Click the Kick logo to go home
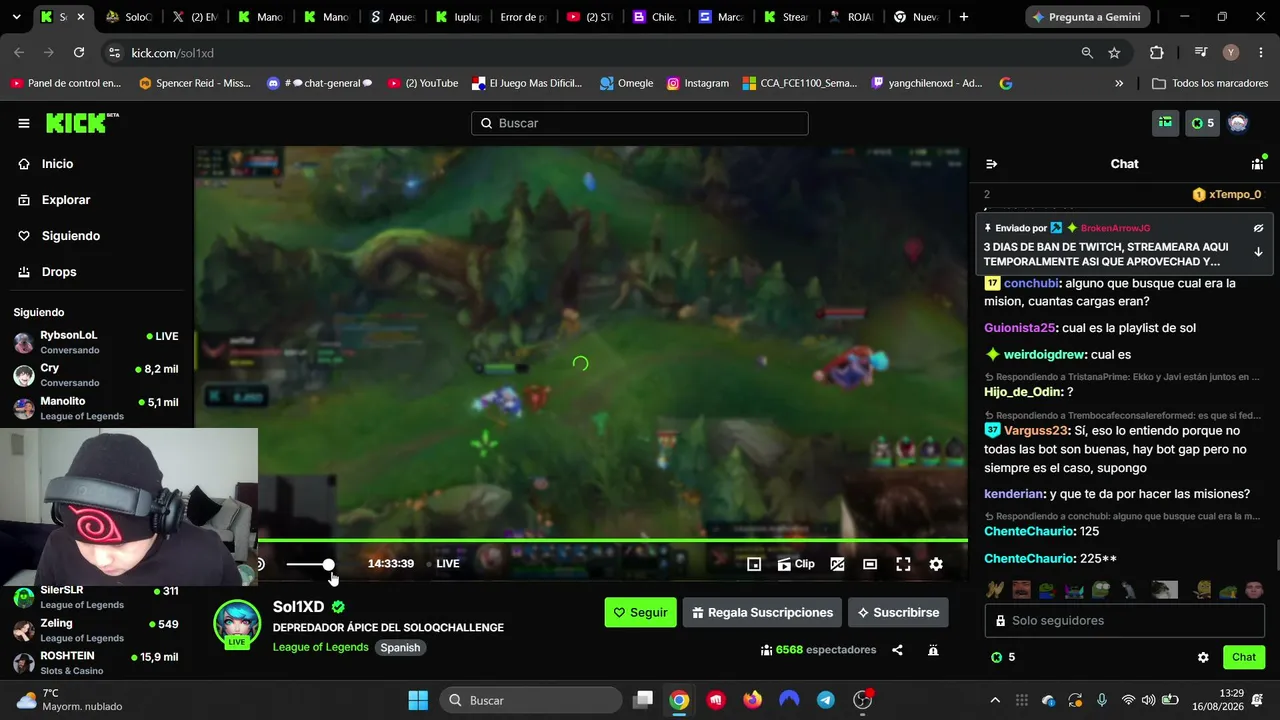The image size is (1280, 720). [82, 123]
